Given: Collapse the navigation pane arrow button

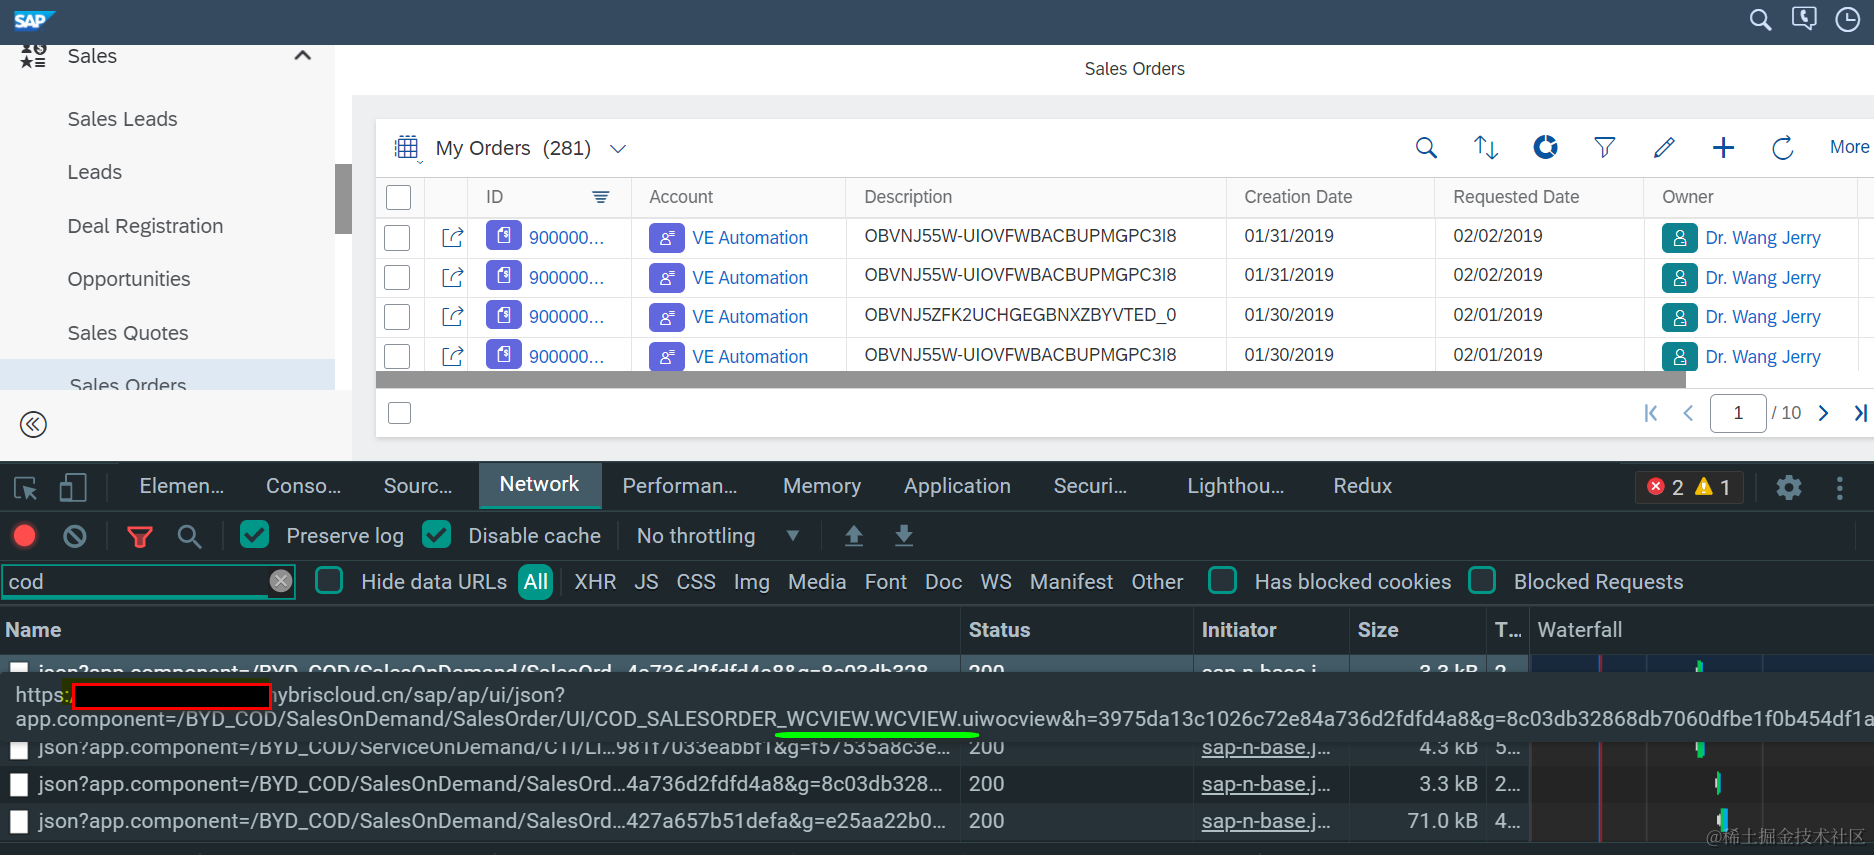Looking at the screenshot, I should (33, 425).
